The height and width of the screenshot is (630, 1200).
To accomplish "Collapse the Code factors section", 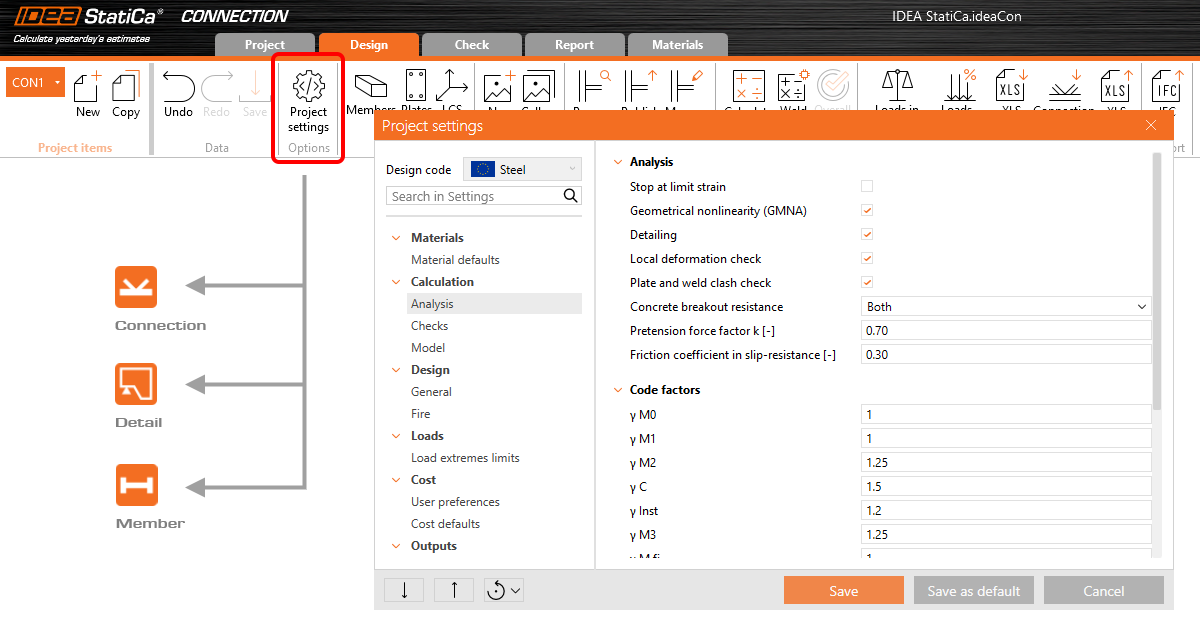I will pos(617,389).
